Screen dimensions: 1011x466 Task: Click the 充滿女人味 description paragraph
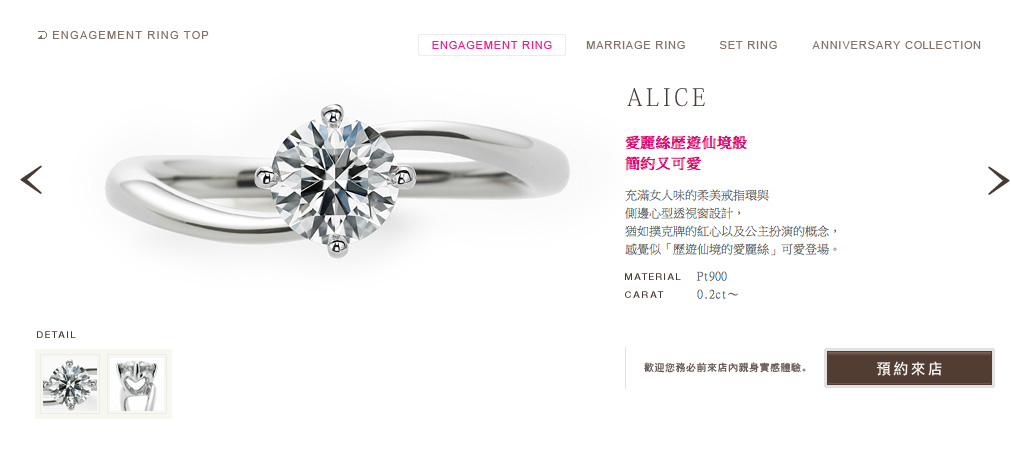(732, 222)
